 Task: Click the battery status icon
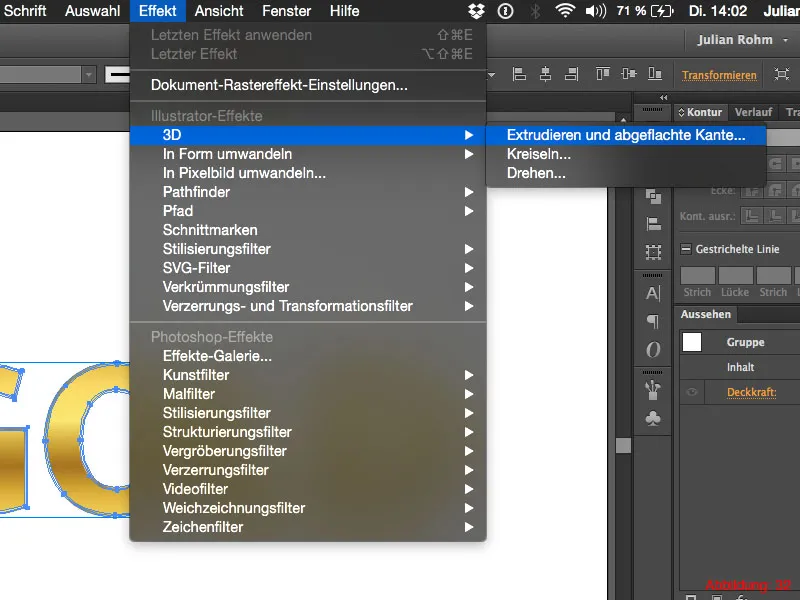pyautogui.click(x=662, y=11)
